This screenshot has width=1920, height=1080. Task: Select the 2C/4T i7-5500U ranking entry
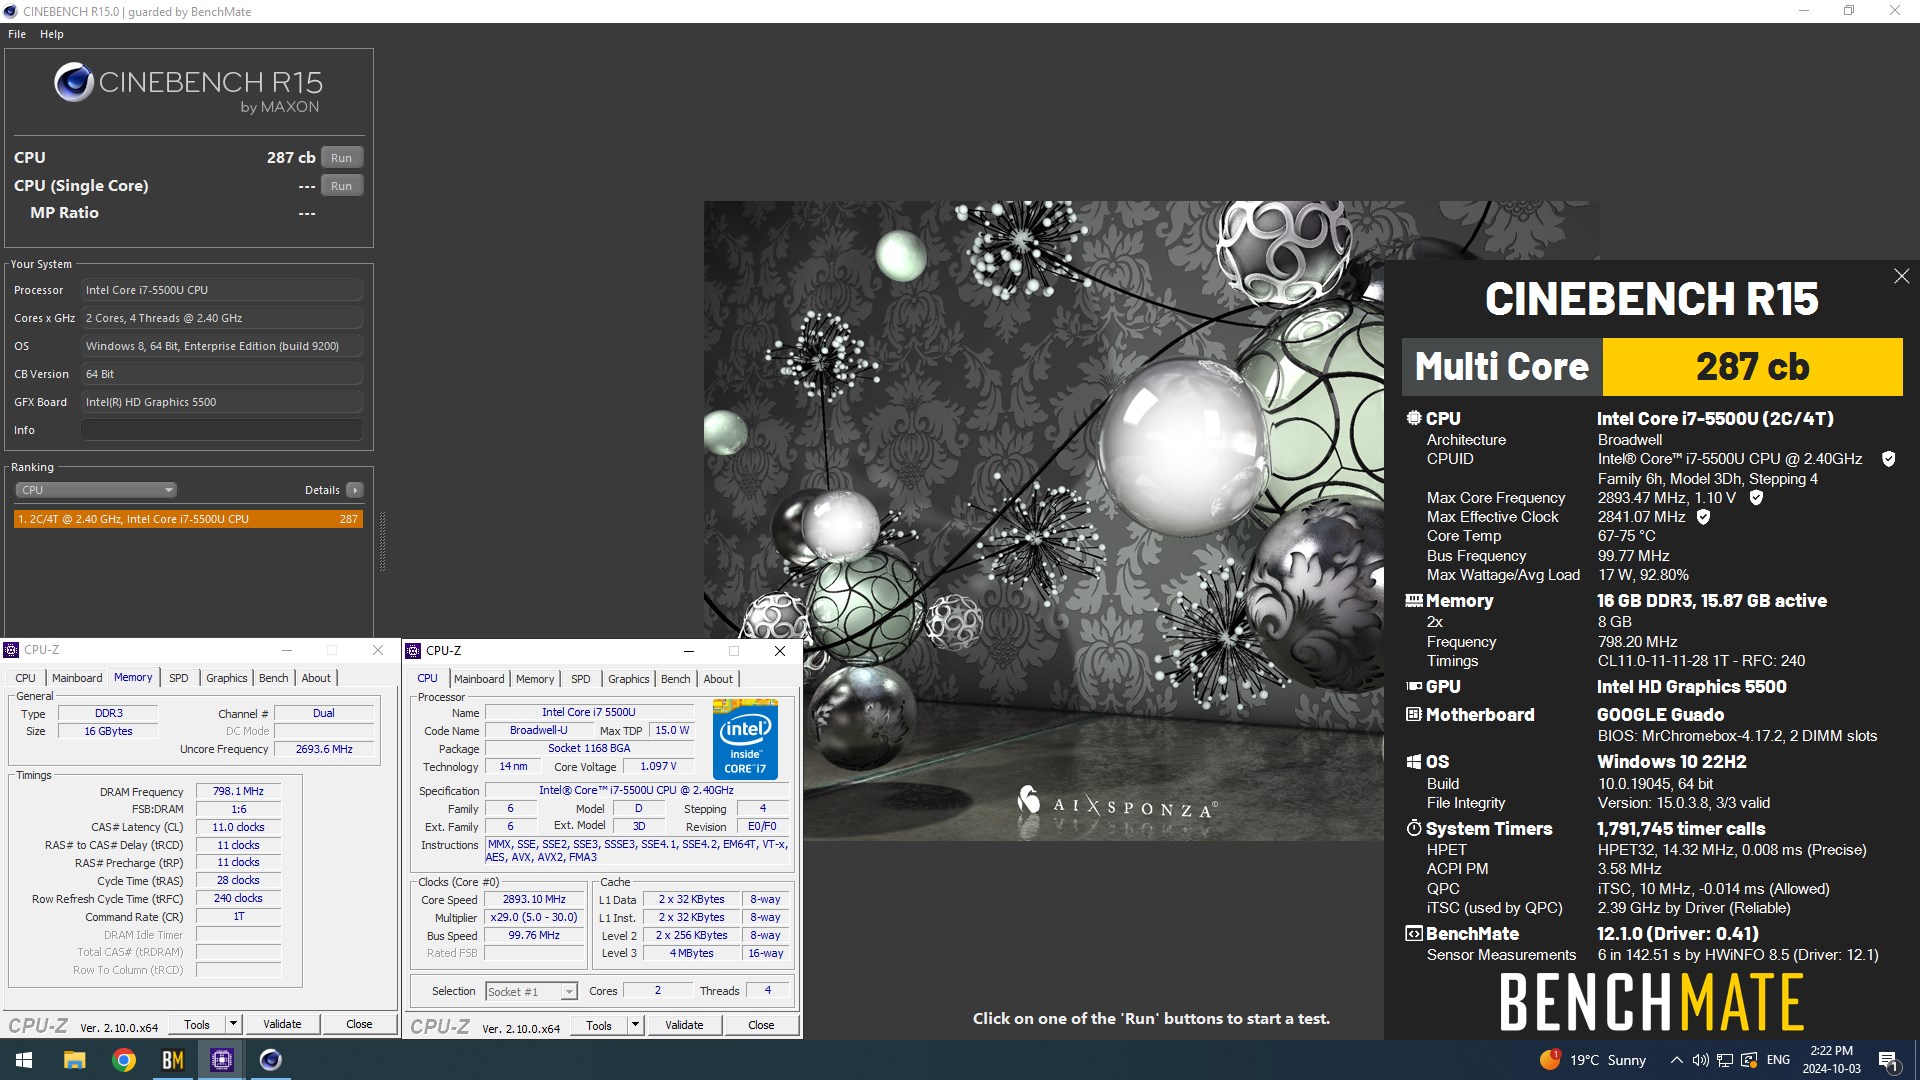click(x=188, y=519)
